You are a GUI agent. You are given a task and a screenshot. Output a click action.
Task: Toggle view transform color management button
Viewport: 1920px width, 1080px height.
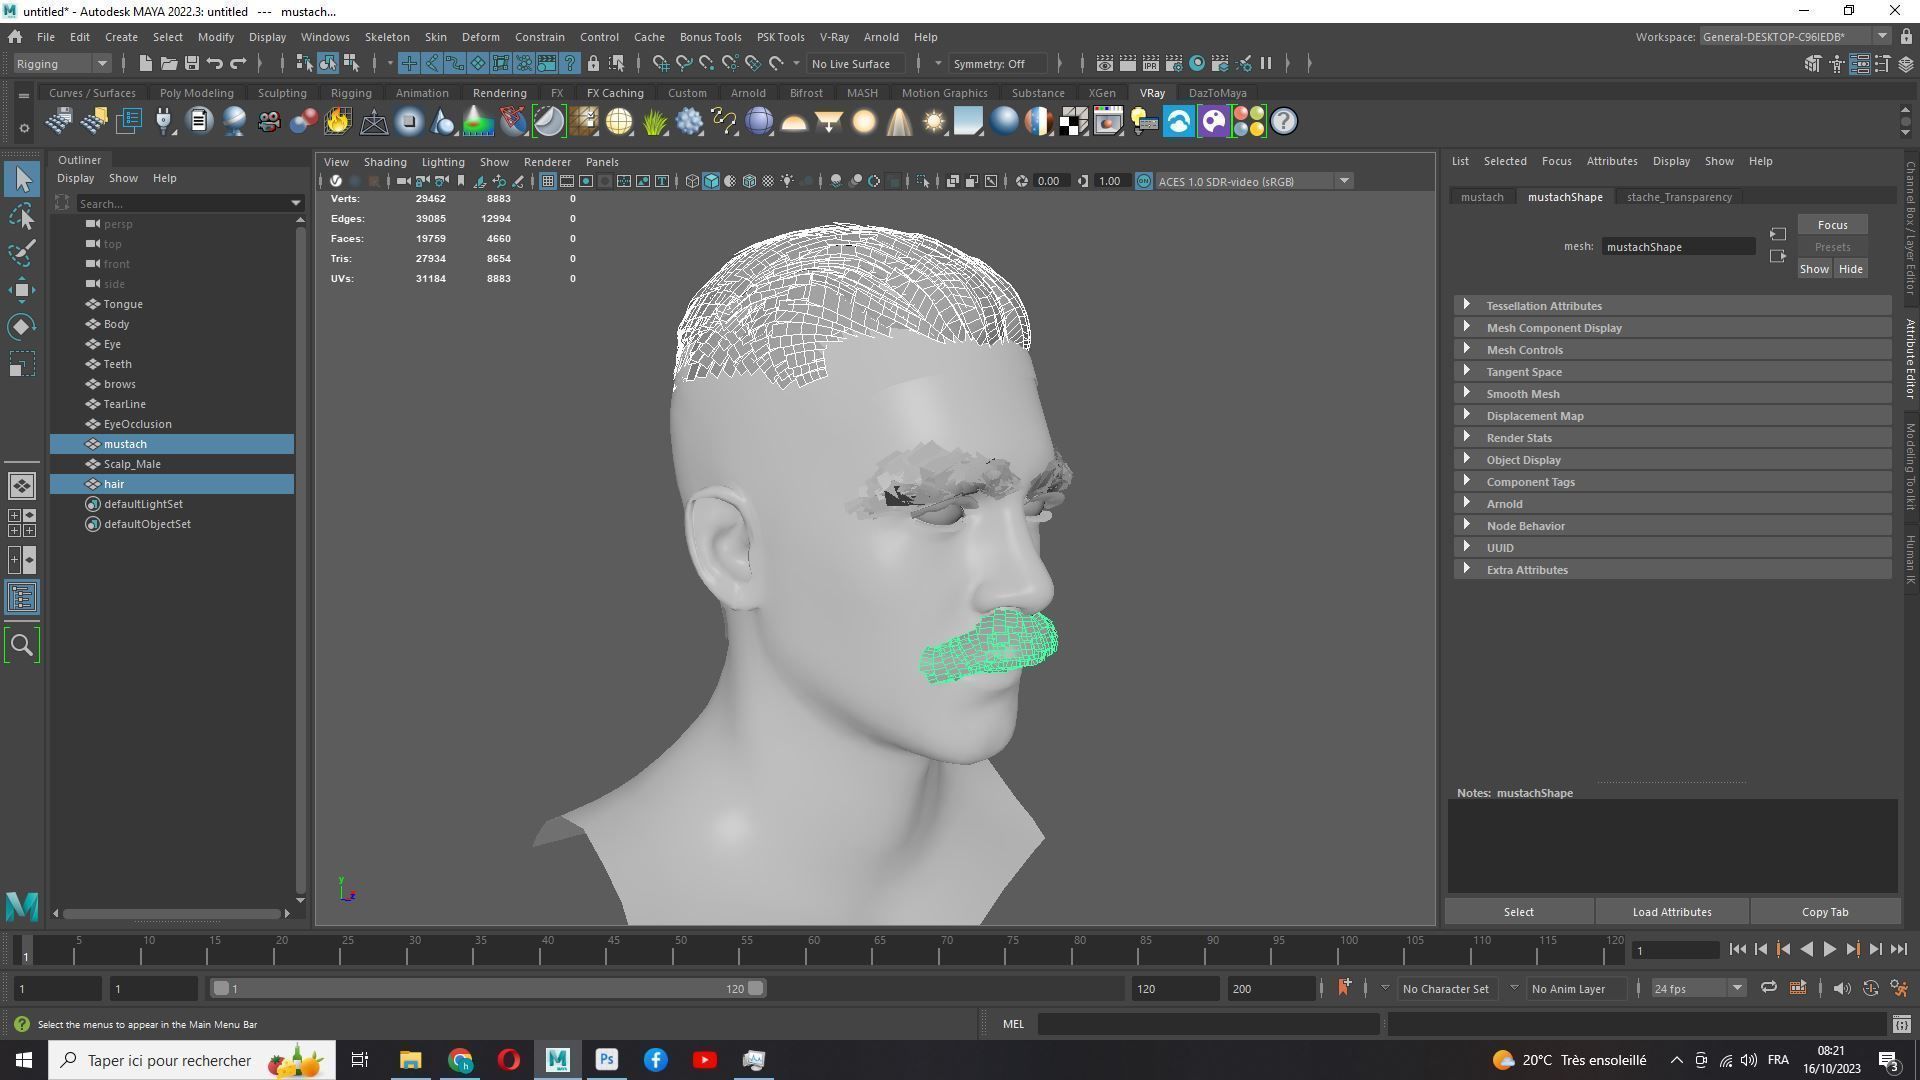tap(1143, 181)
